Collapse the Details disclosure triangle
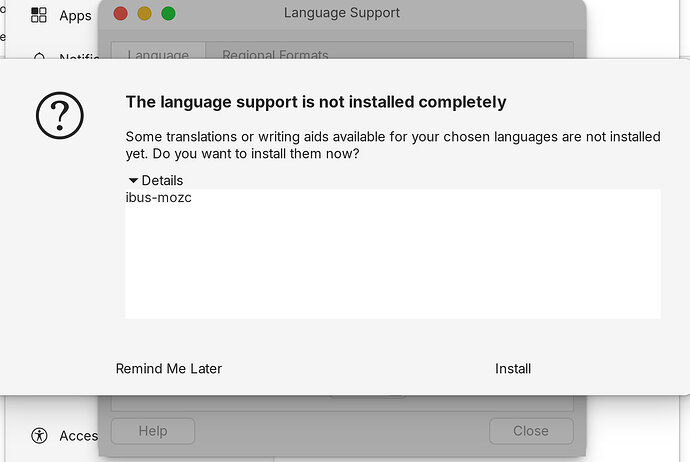Viewport: 690px width, 462px height. tap(133, 181)
